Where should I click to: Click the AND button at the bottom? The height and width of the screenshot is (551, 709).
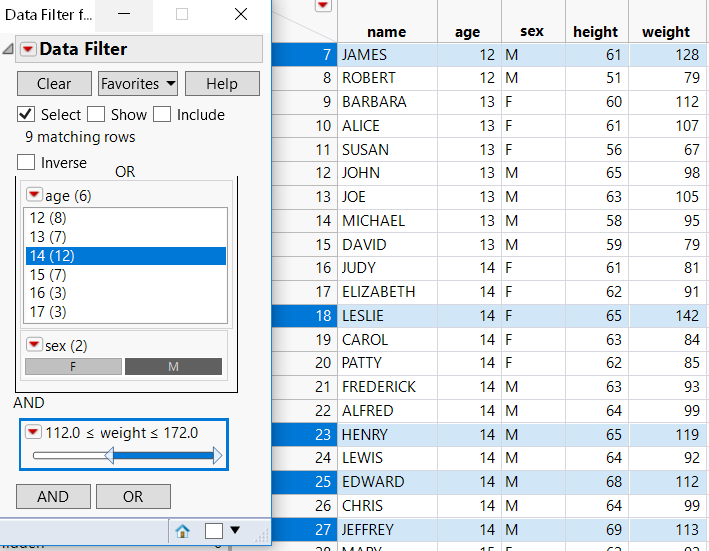pyautogui.click(x=53, y=496)
